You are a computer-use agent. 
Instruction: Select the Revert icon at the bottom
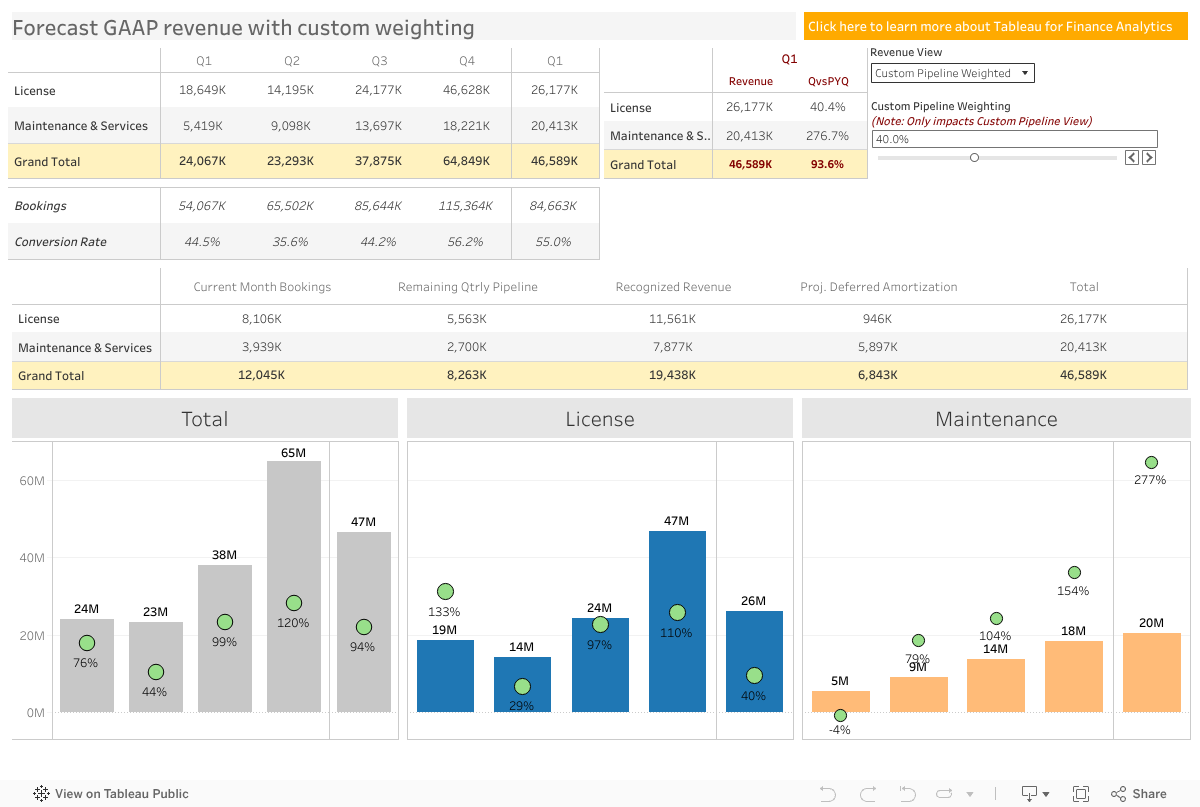pyautogui.click(x=907, y=793)
